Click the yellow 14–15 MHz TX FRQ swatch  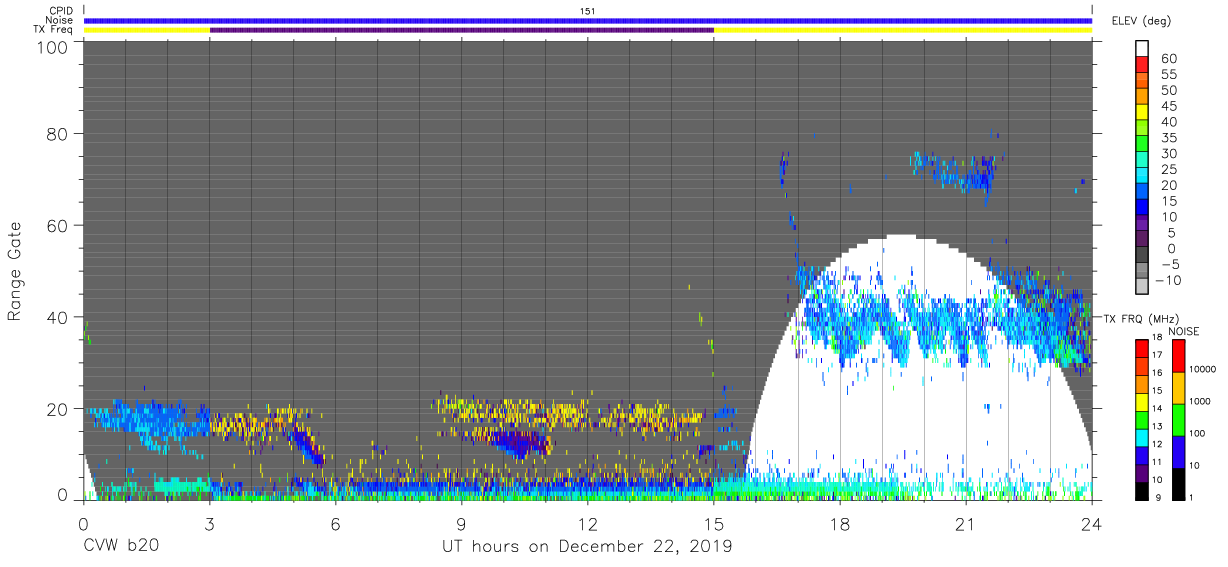click(x=1142, y=401)
